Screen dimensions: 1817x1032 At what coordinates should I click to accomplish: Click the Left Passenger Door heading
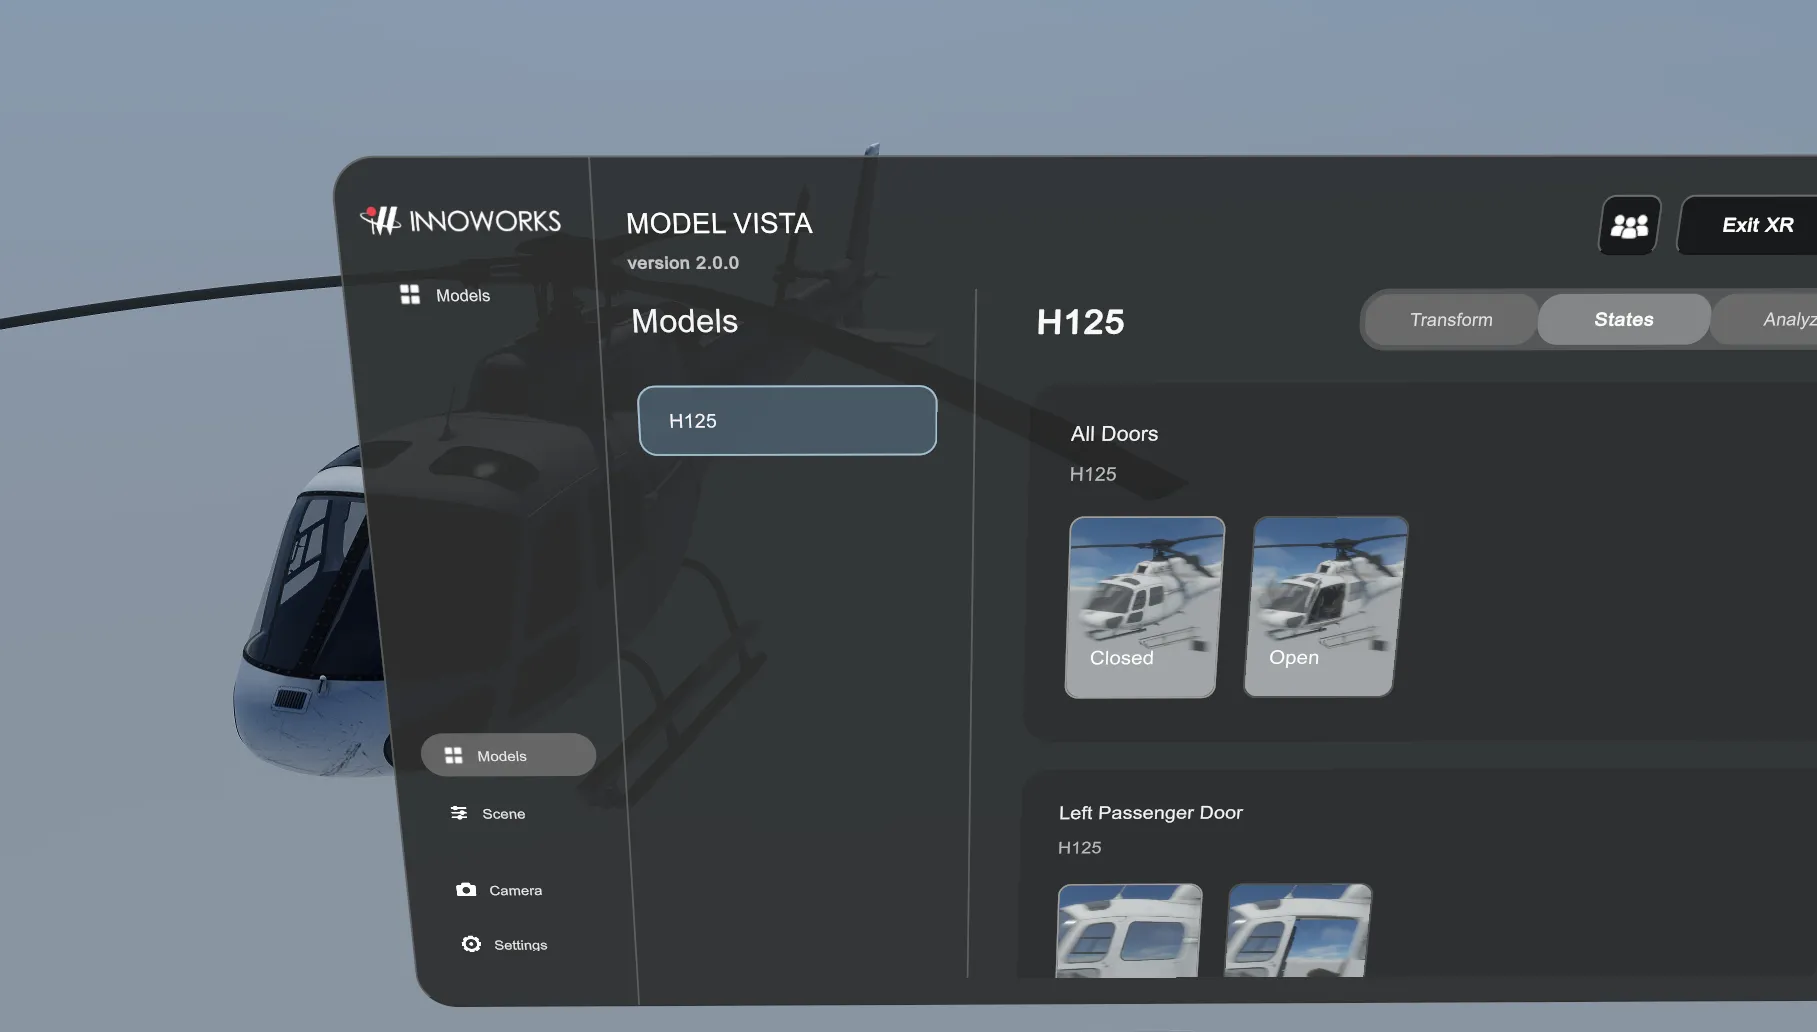pyautogui.click(x=1151, y=813)
